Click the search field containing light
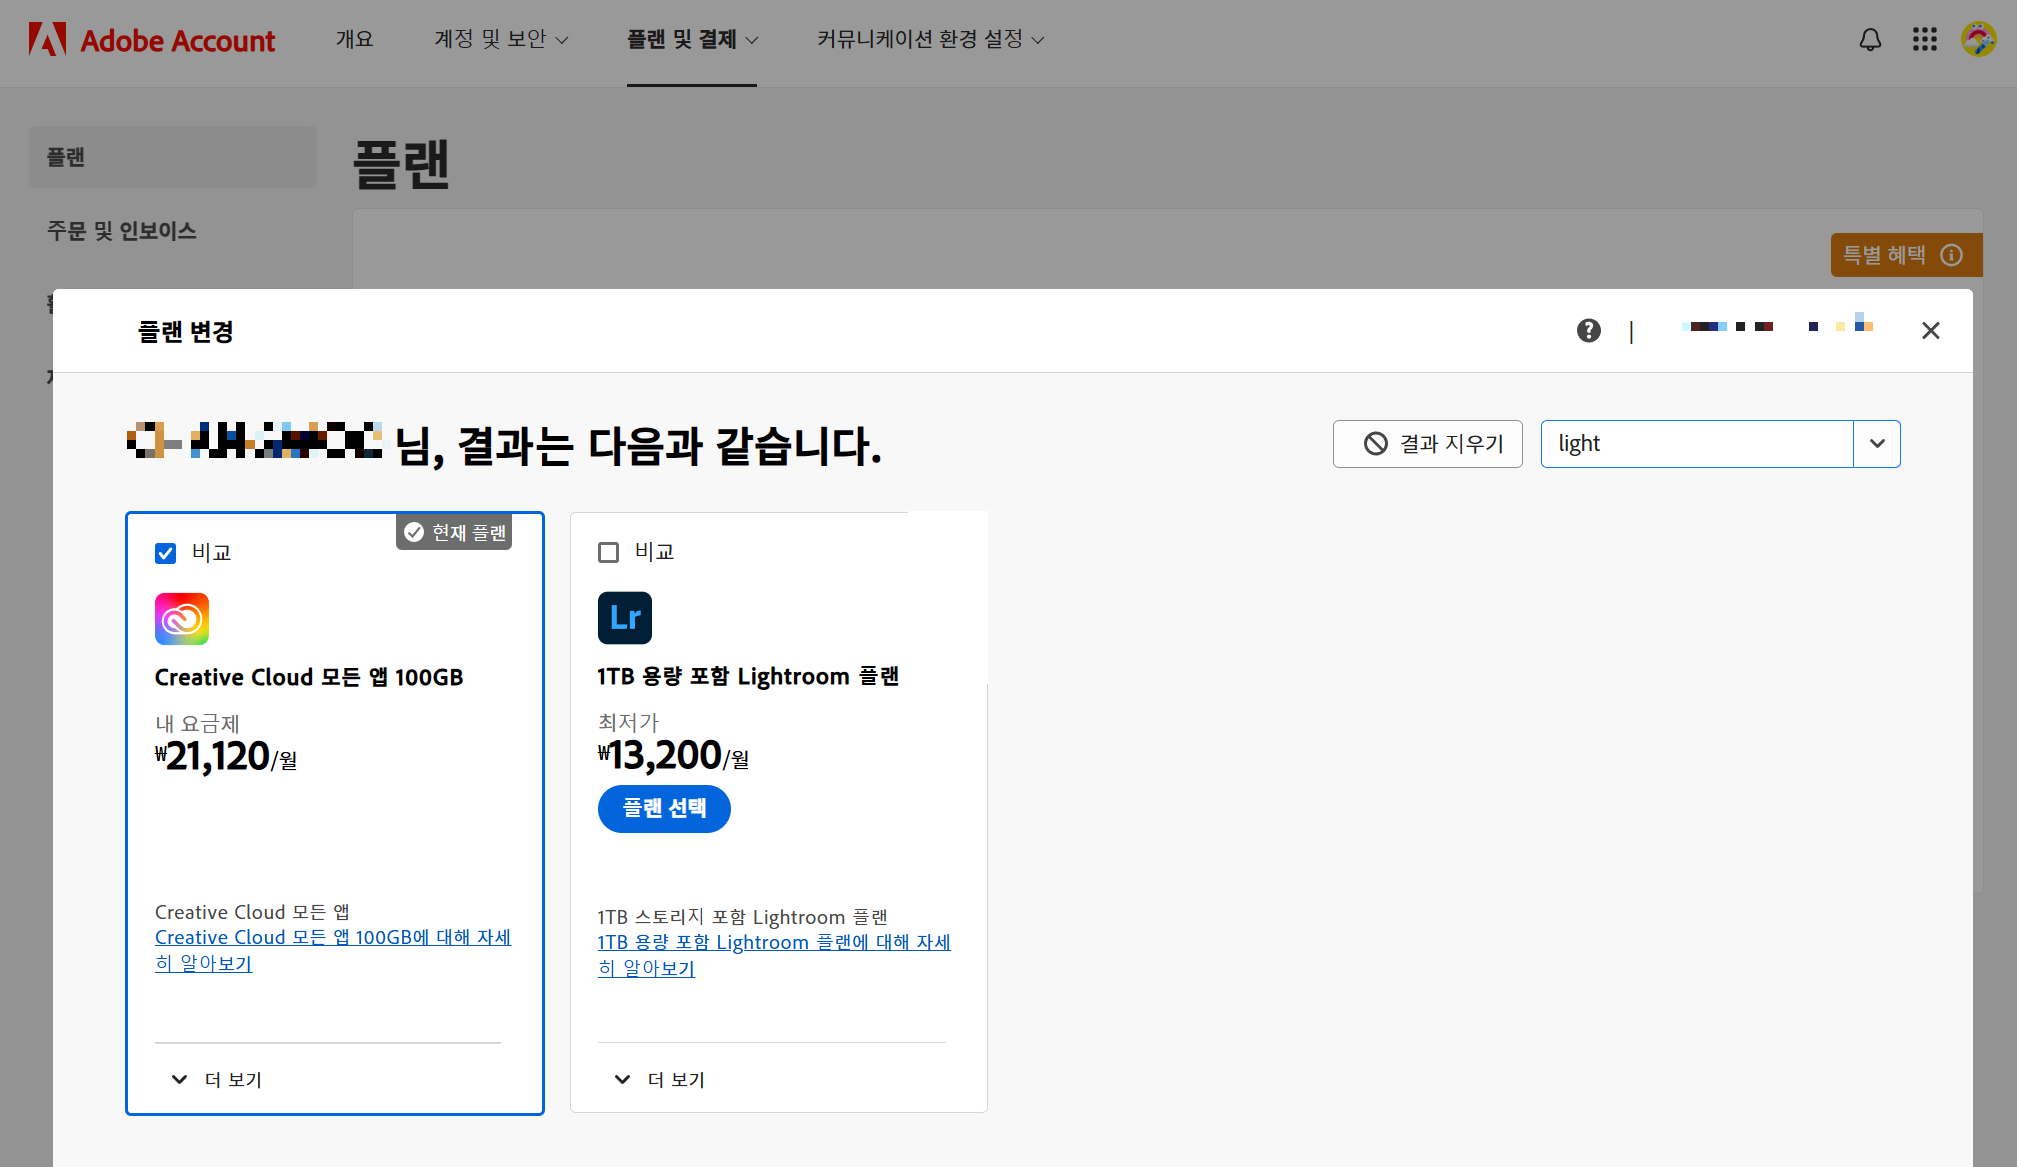 1696,444
